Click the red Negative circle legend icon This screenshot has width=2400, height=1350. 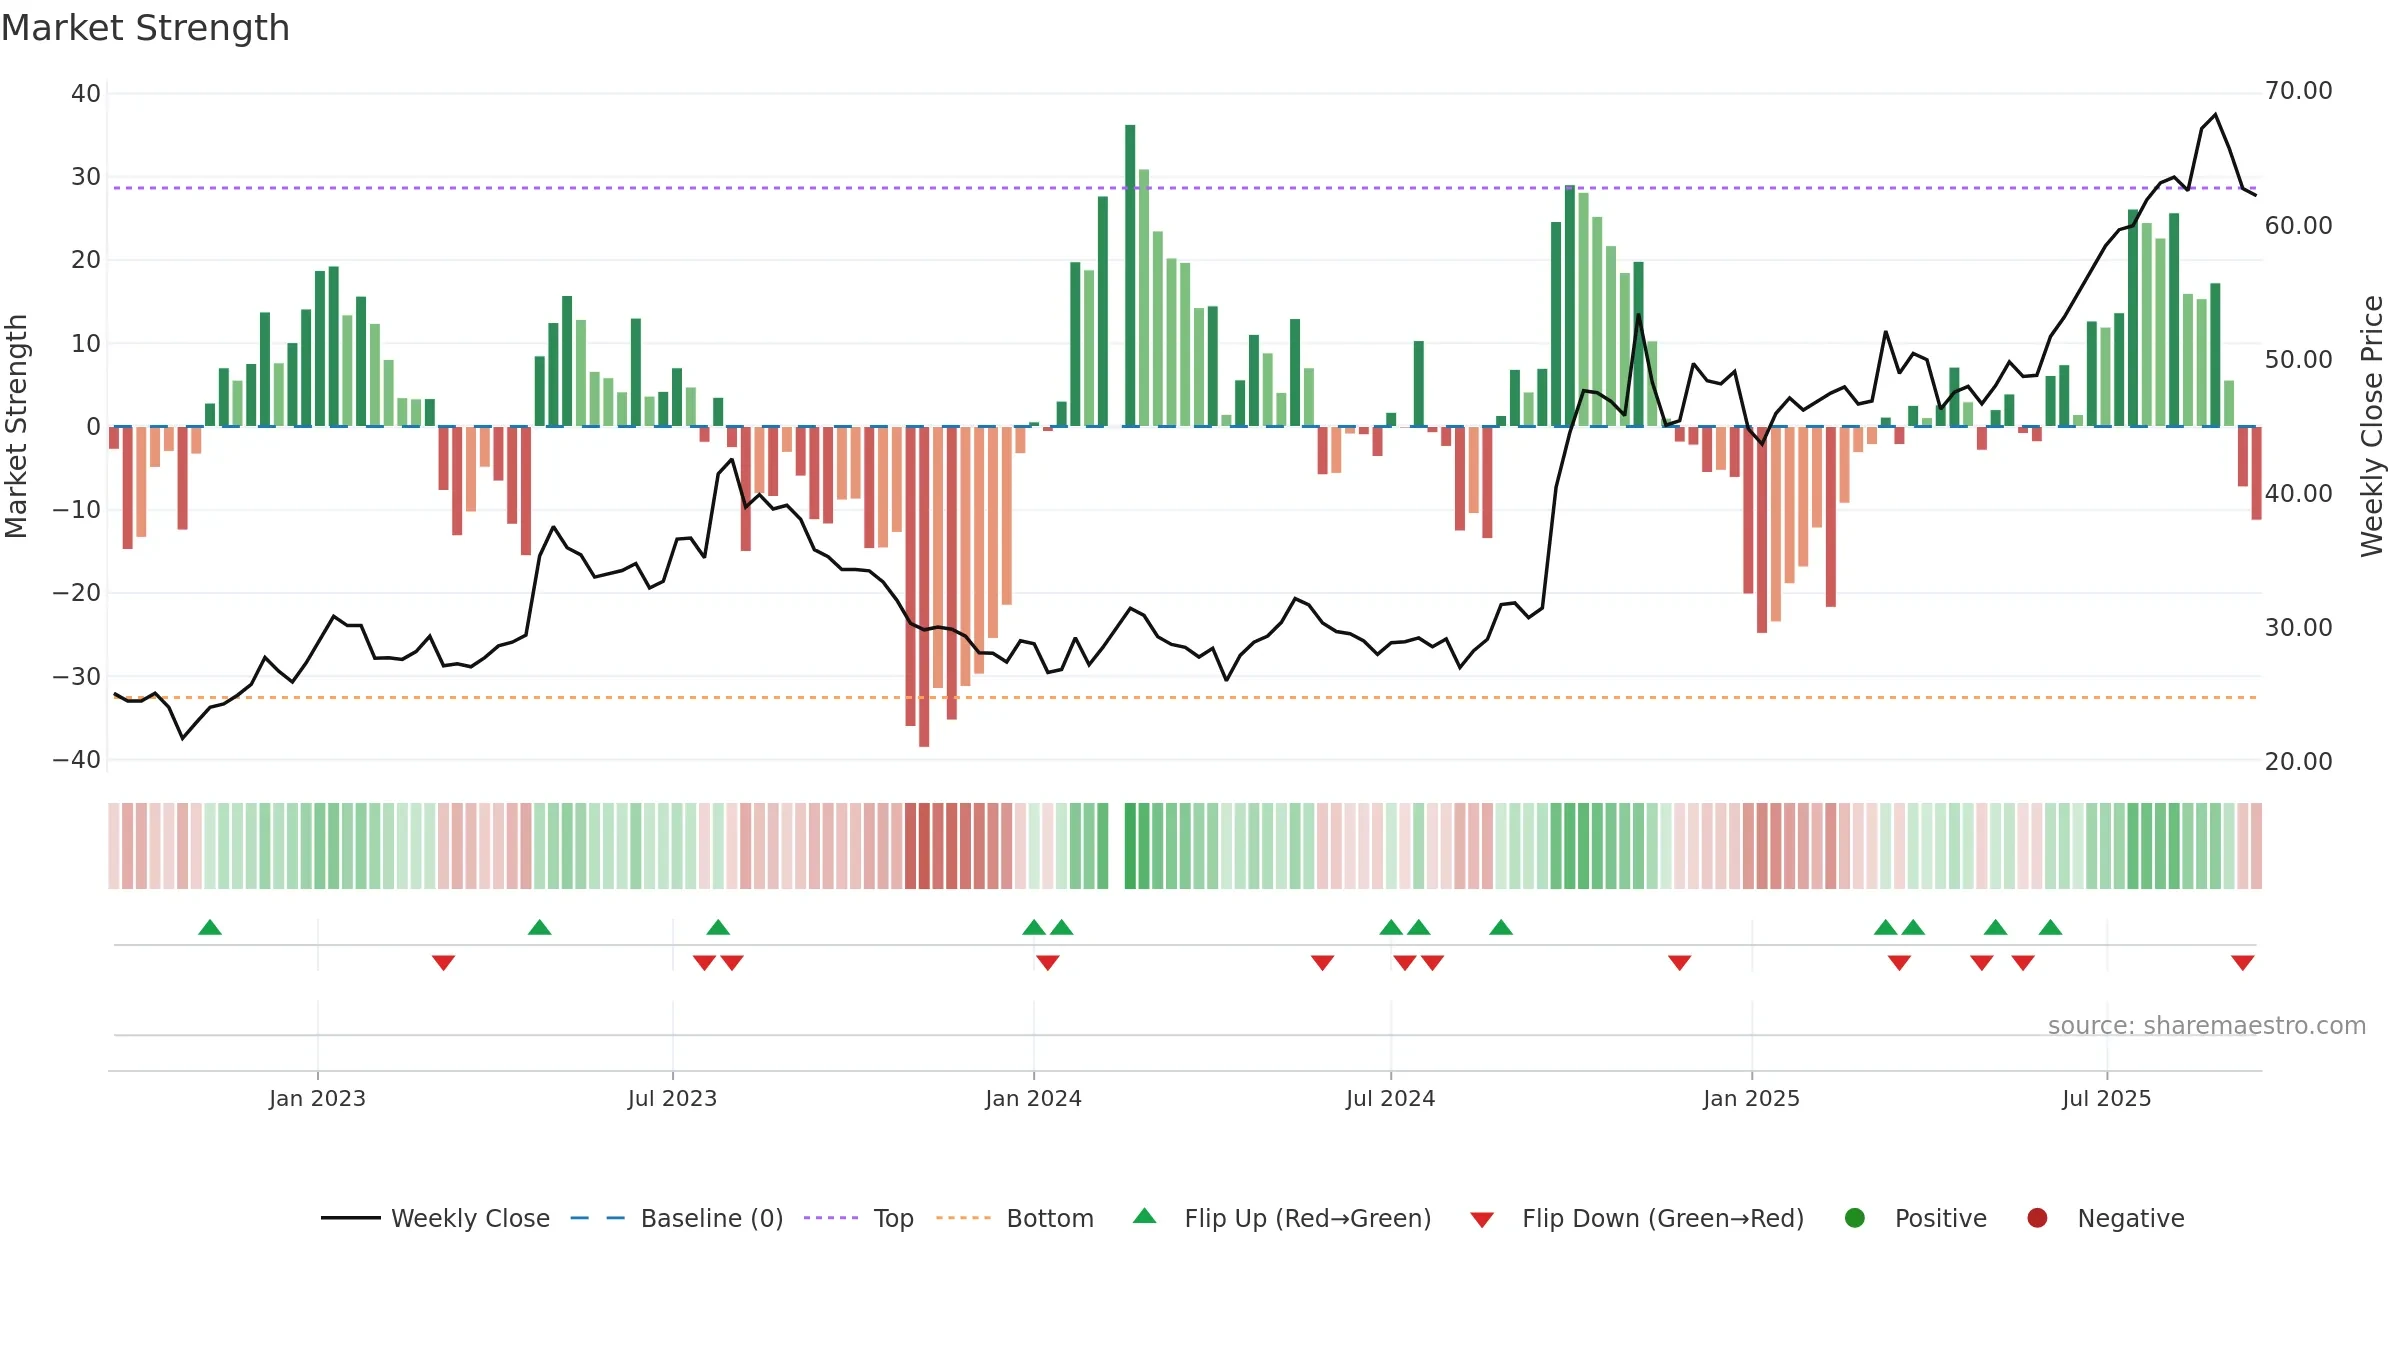point(2037,1218)
